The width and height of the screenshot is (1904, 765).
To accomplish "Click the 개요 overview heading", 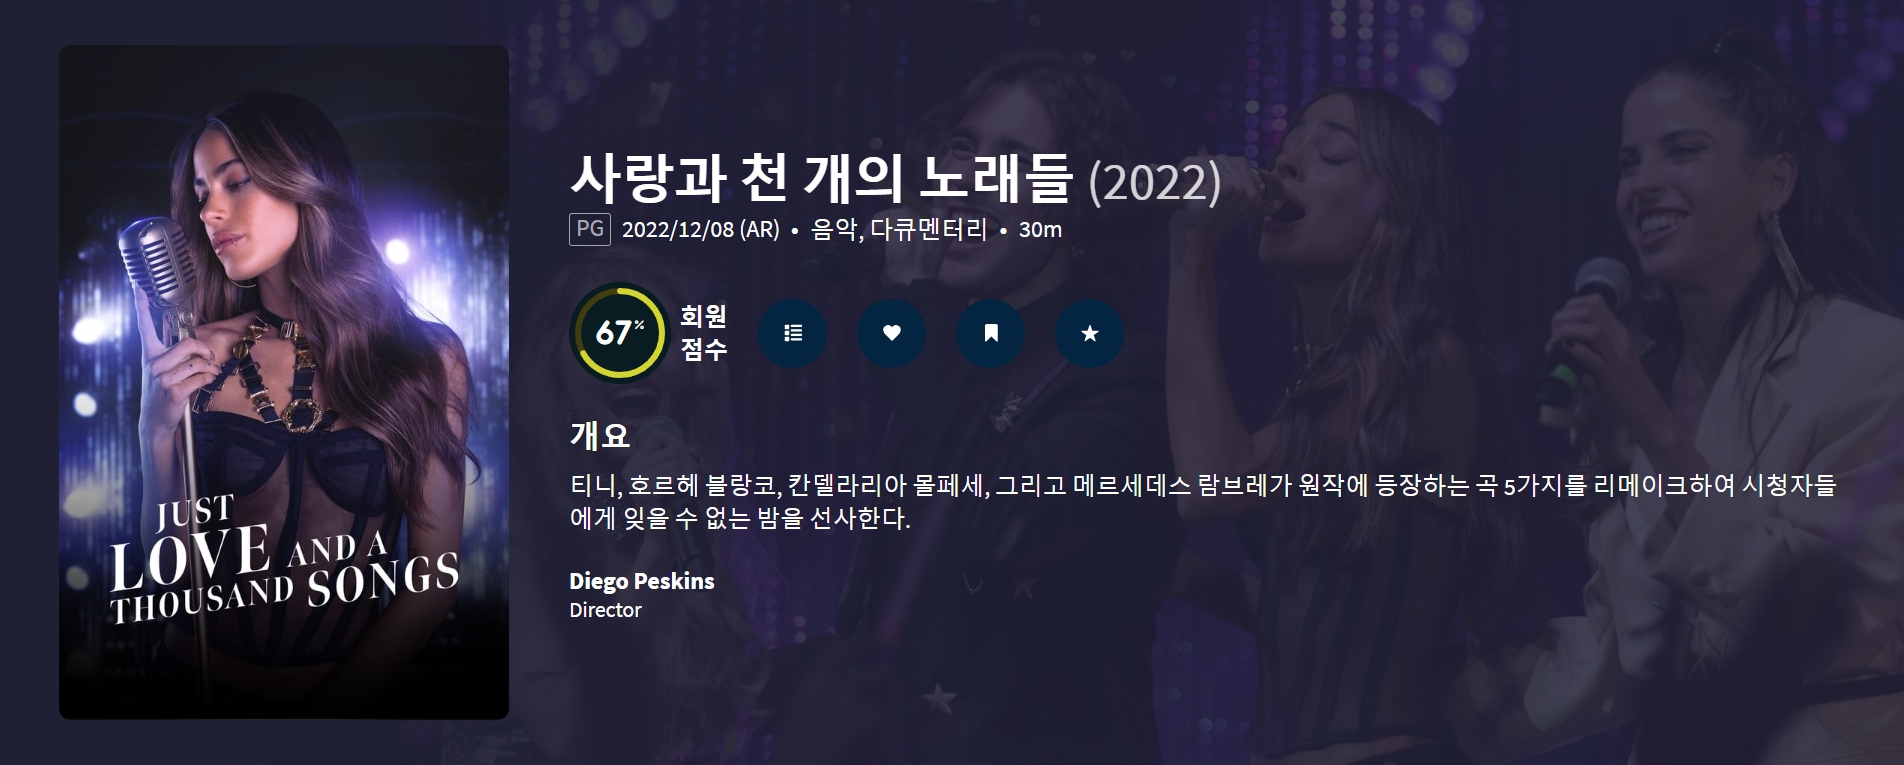I will pos(600,435).
